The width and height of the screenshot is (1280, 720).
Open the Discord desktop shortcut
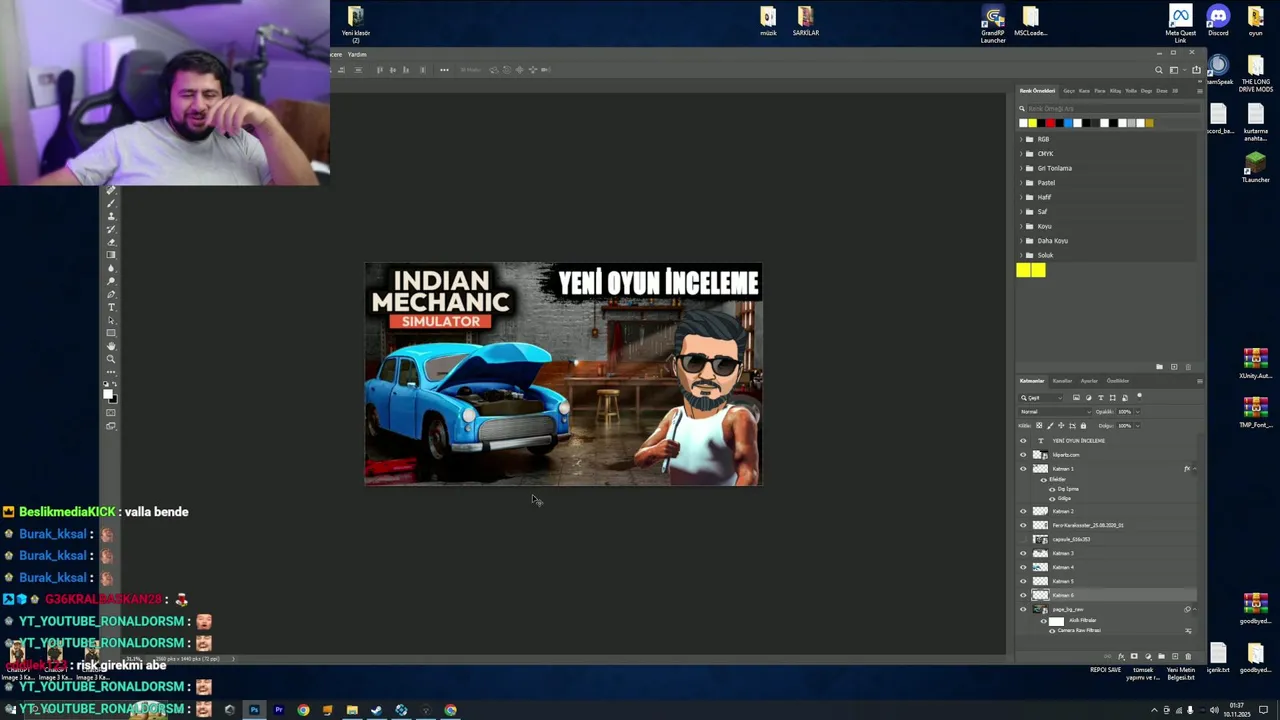point(1217,20)
